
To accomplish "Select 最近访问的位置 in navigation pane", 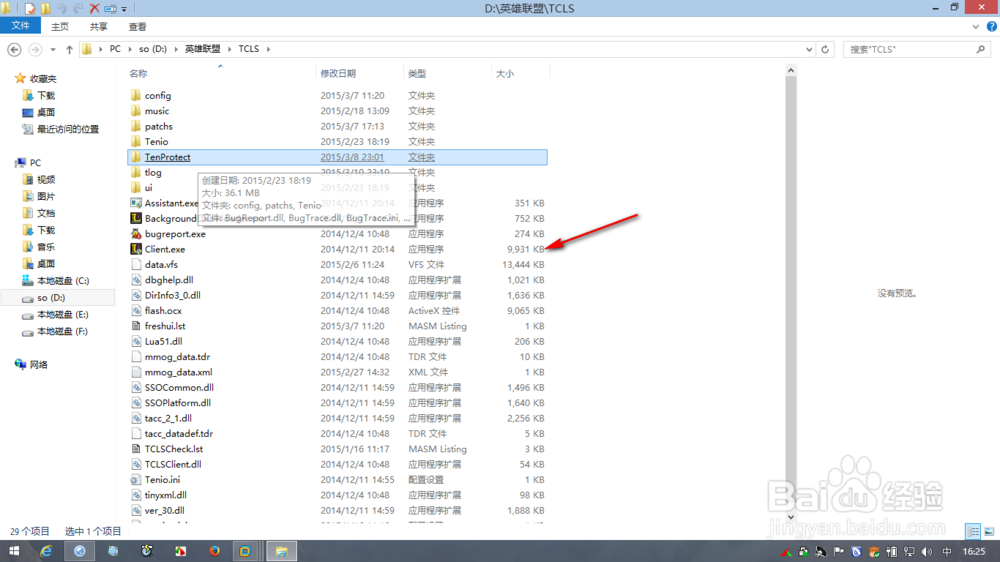I will pyautogui.click(x=68, y=129).
